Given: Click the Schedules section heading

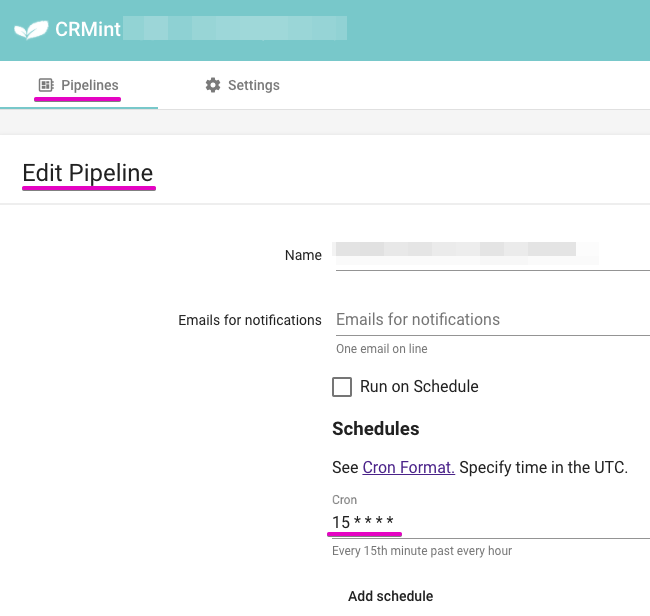Looking at the screenshot, I should 376,429.
